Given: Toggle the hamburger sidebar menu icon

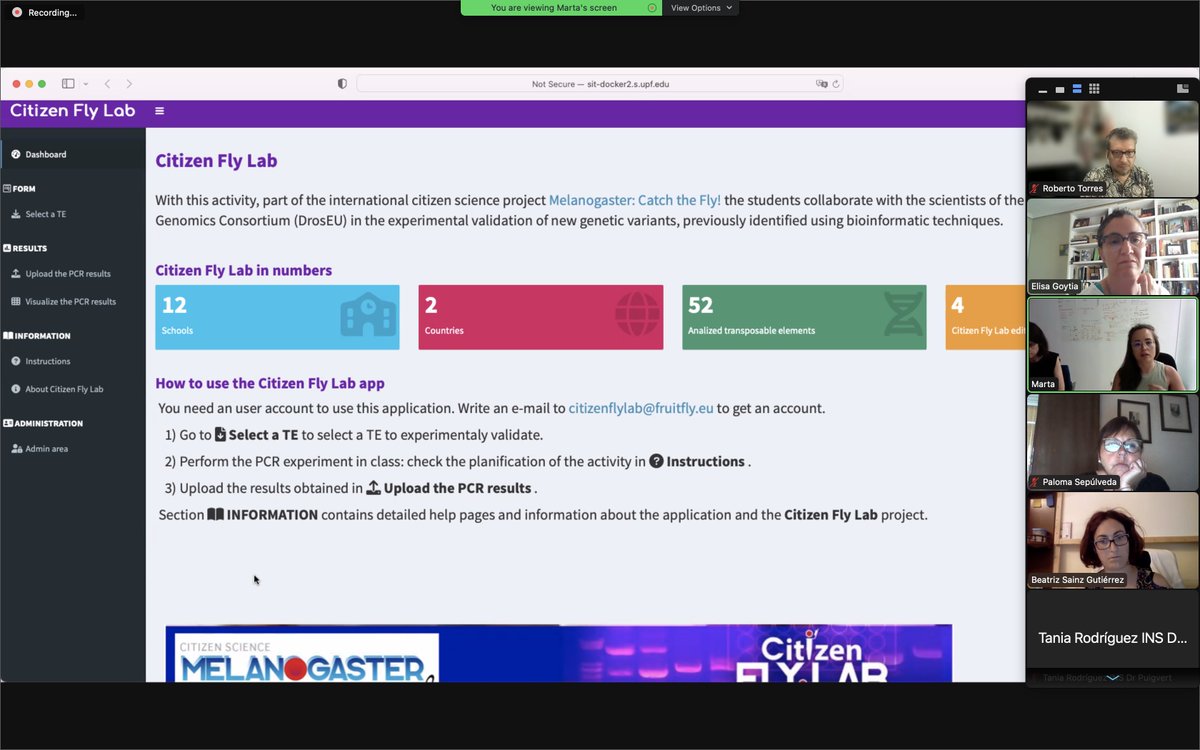Looking at the screenshot, I should tap(159, 111).
